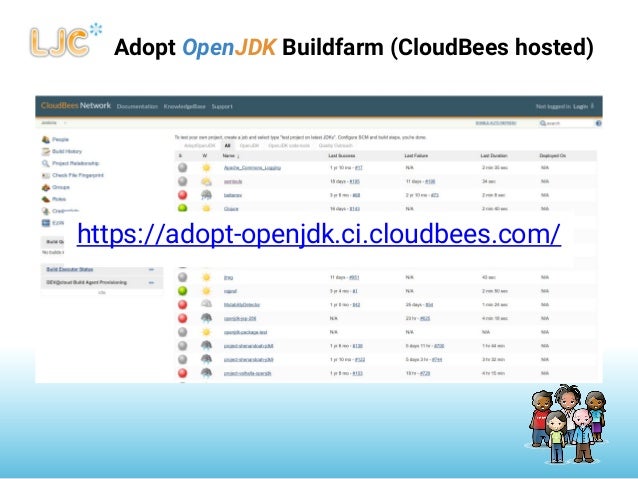Image resolution: width=638 pixels, height=479 pixels.
Task: Switch to the Quality Outreach tab
Action: [336, 145]
